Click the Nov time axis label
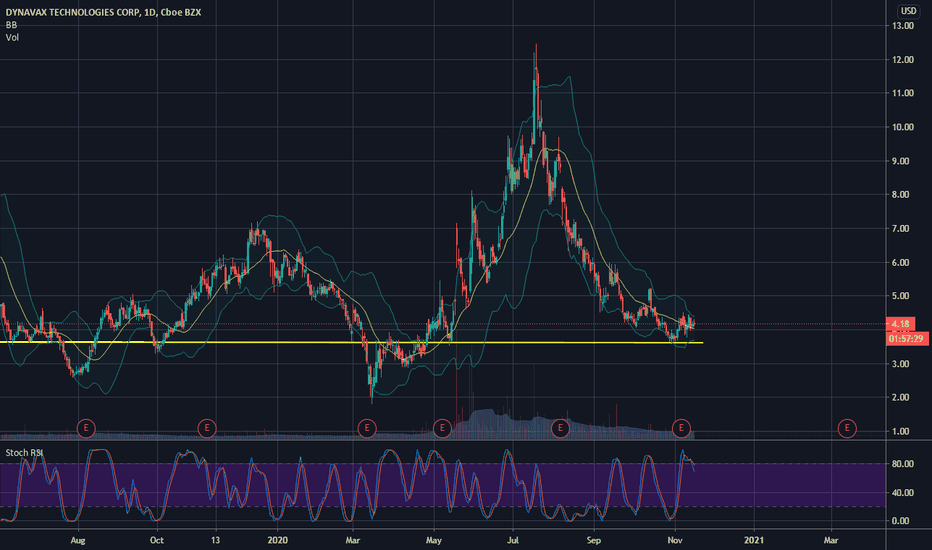The image size is (932, 550). tap(675, 540)
